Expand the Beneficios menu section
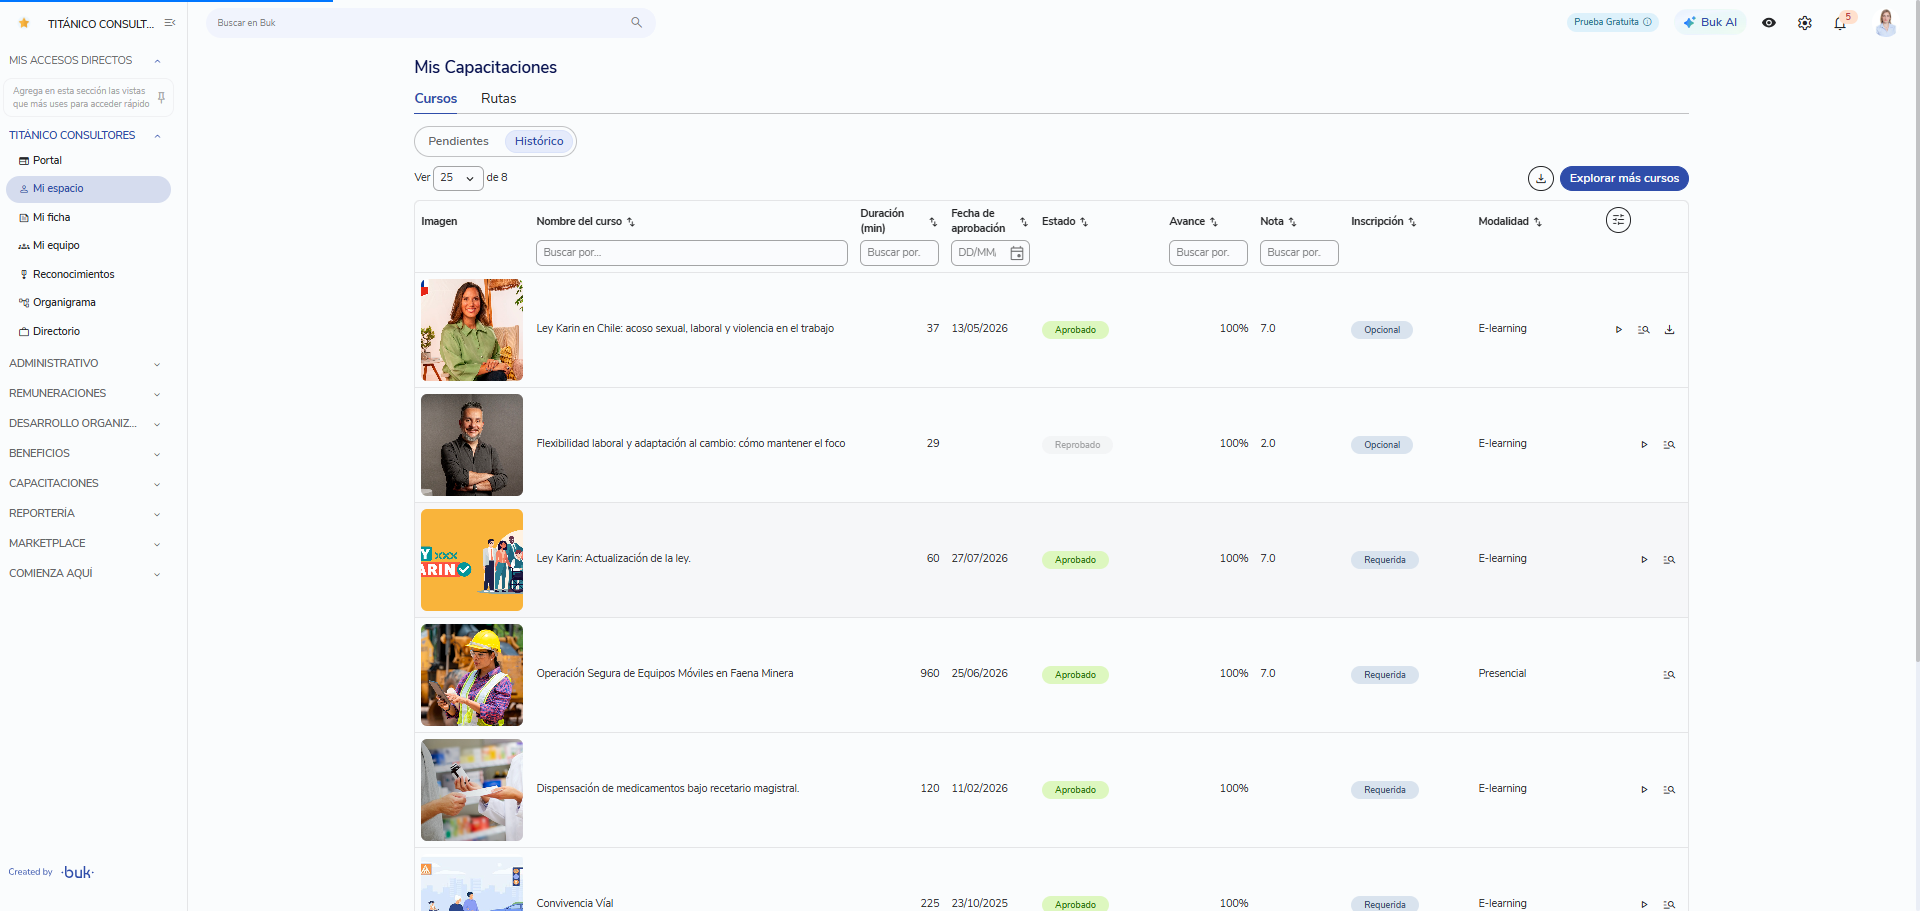Screen dimensions: 1920x911 pyautogui.click(x=85, y=454)
